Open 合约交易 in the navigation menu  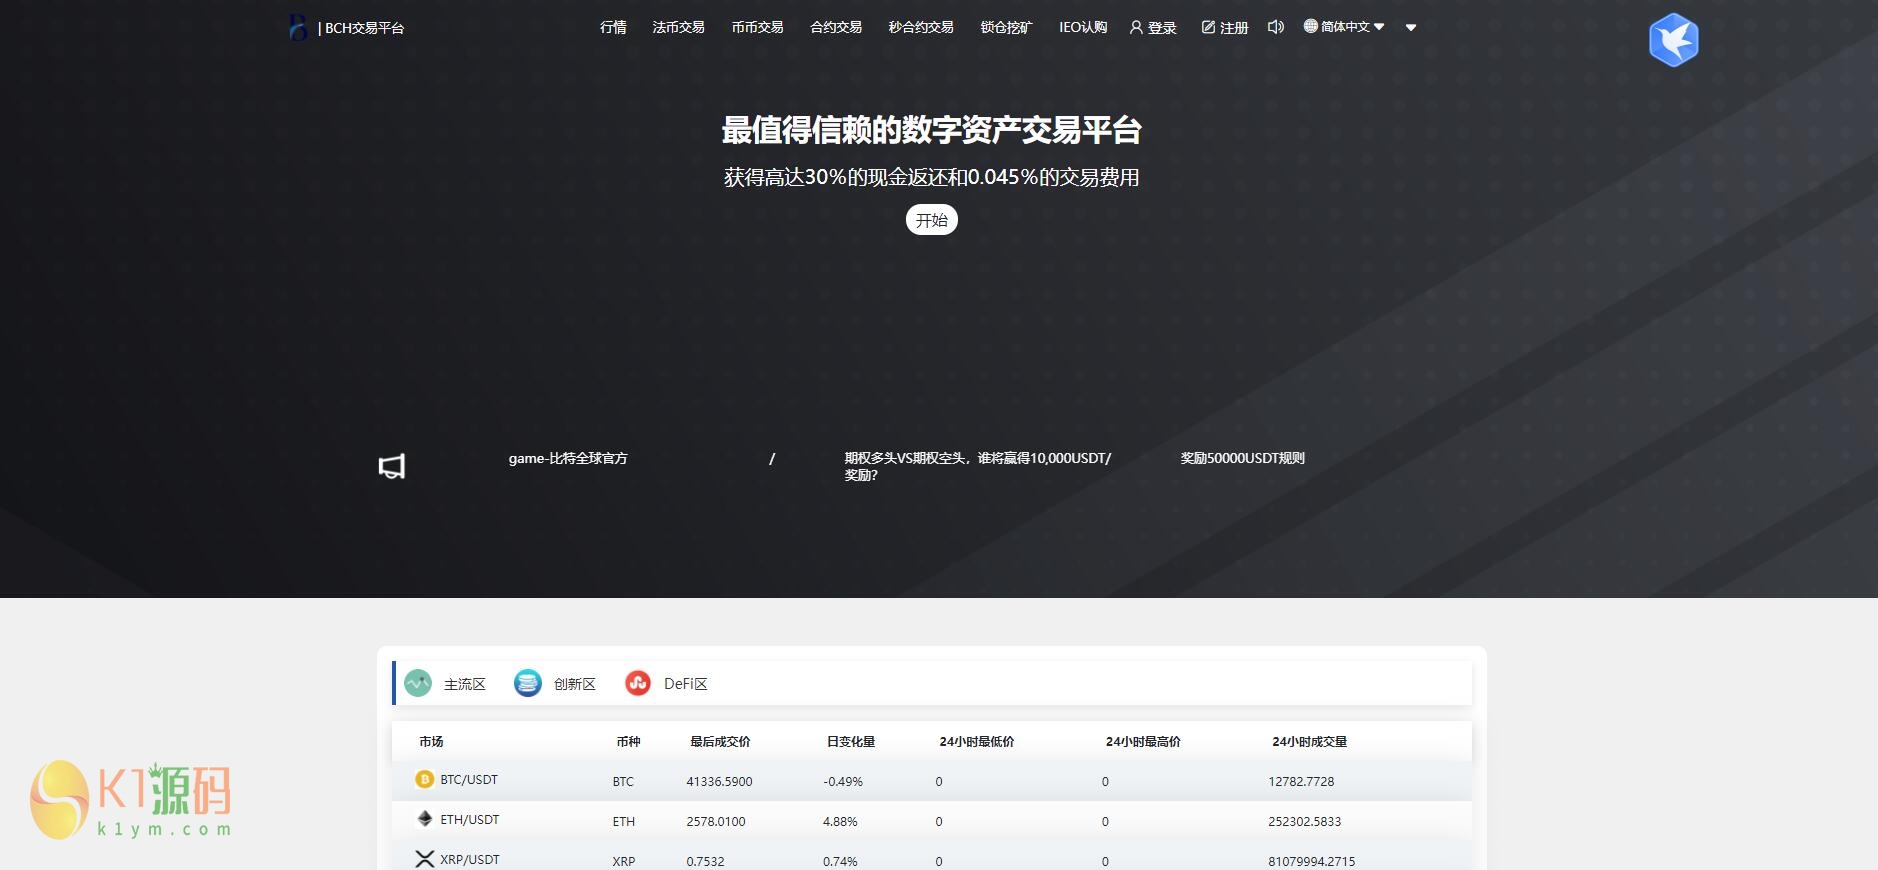pos(836,27)
